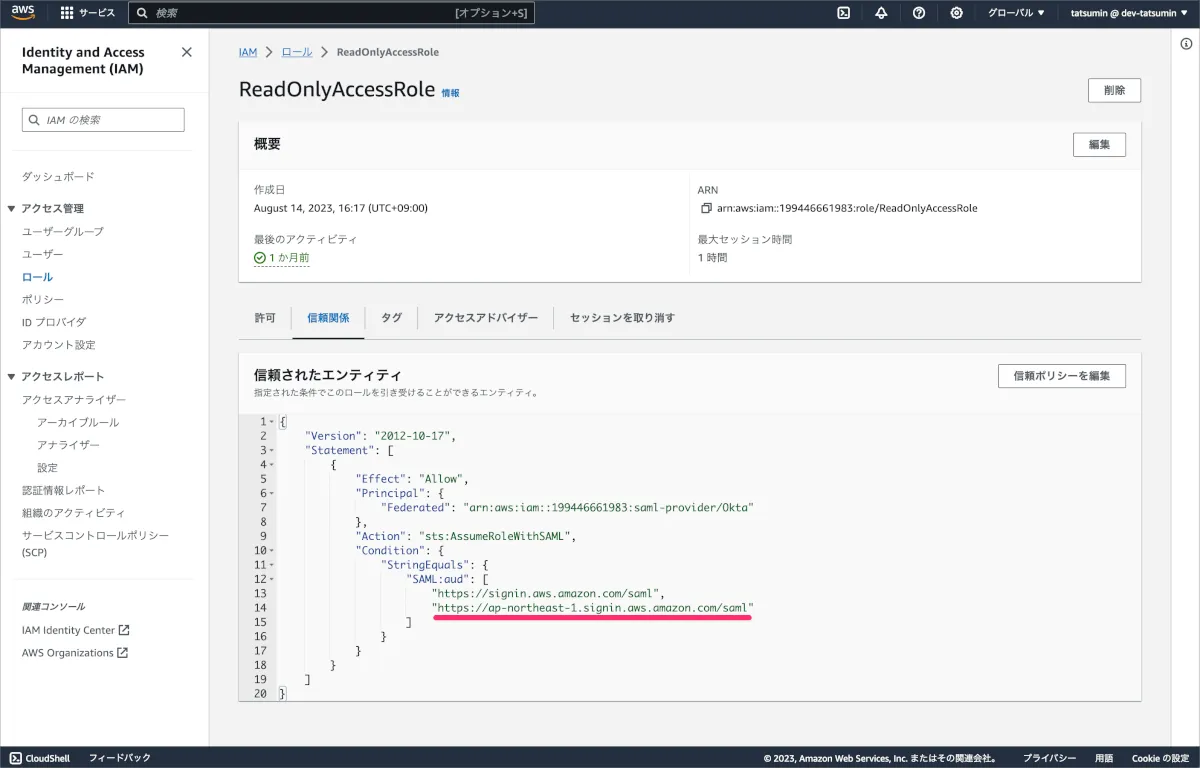Click the 信頼ポリシーを編集 button

[1061, 376]
